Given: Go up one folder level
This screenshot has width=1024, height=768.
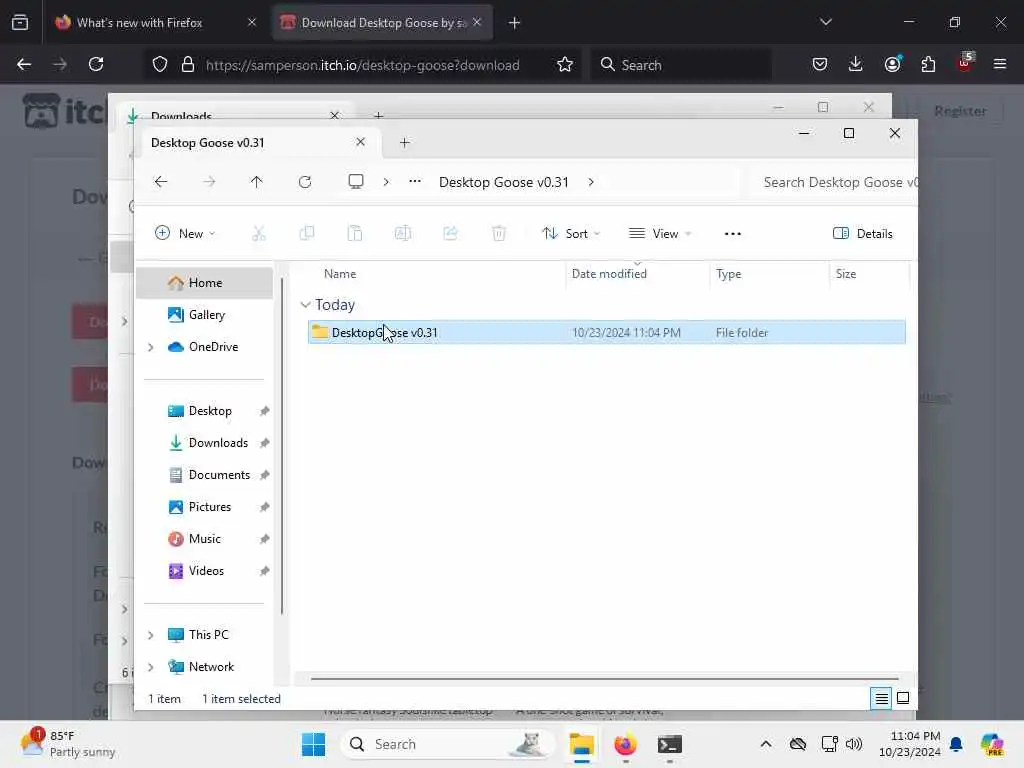Looking at the screenshot, I should (257, 182).
